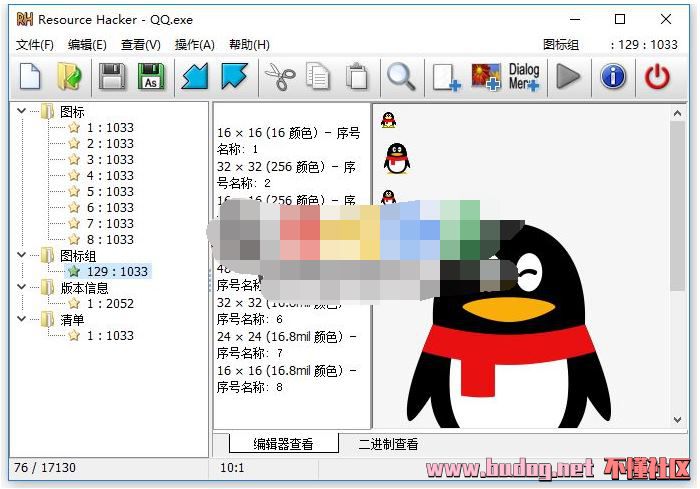Click the preview pane vertical scrollbar thumb
The width and height of the screenshot is (700, 489).
tap(677, 205)
